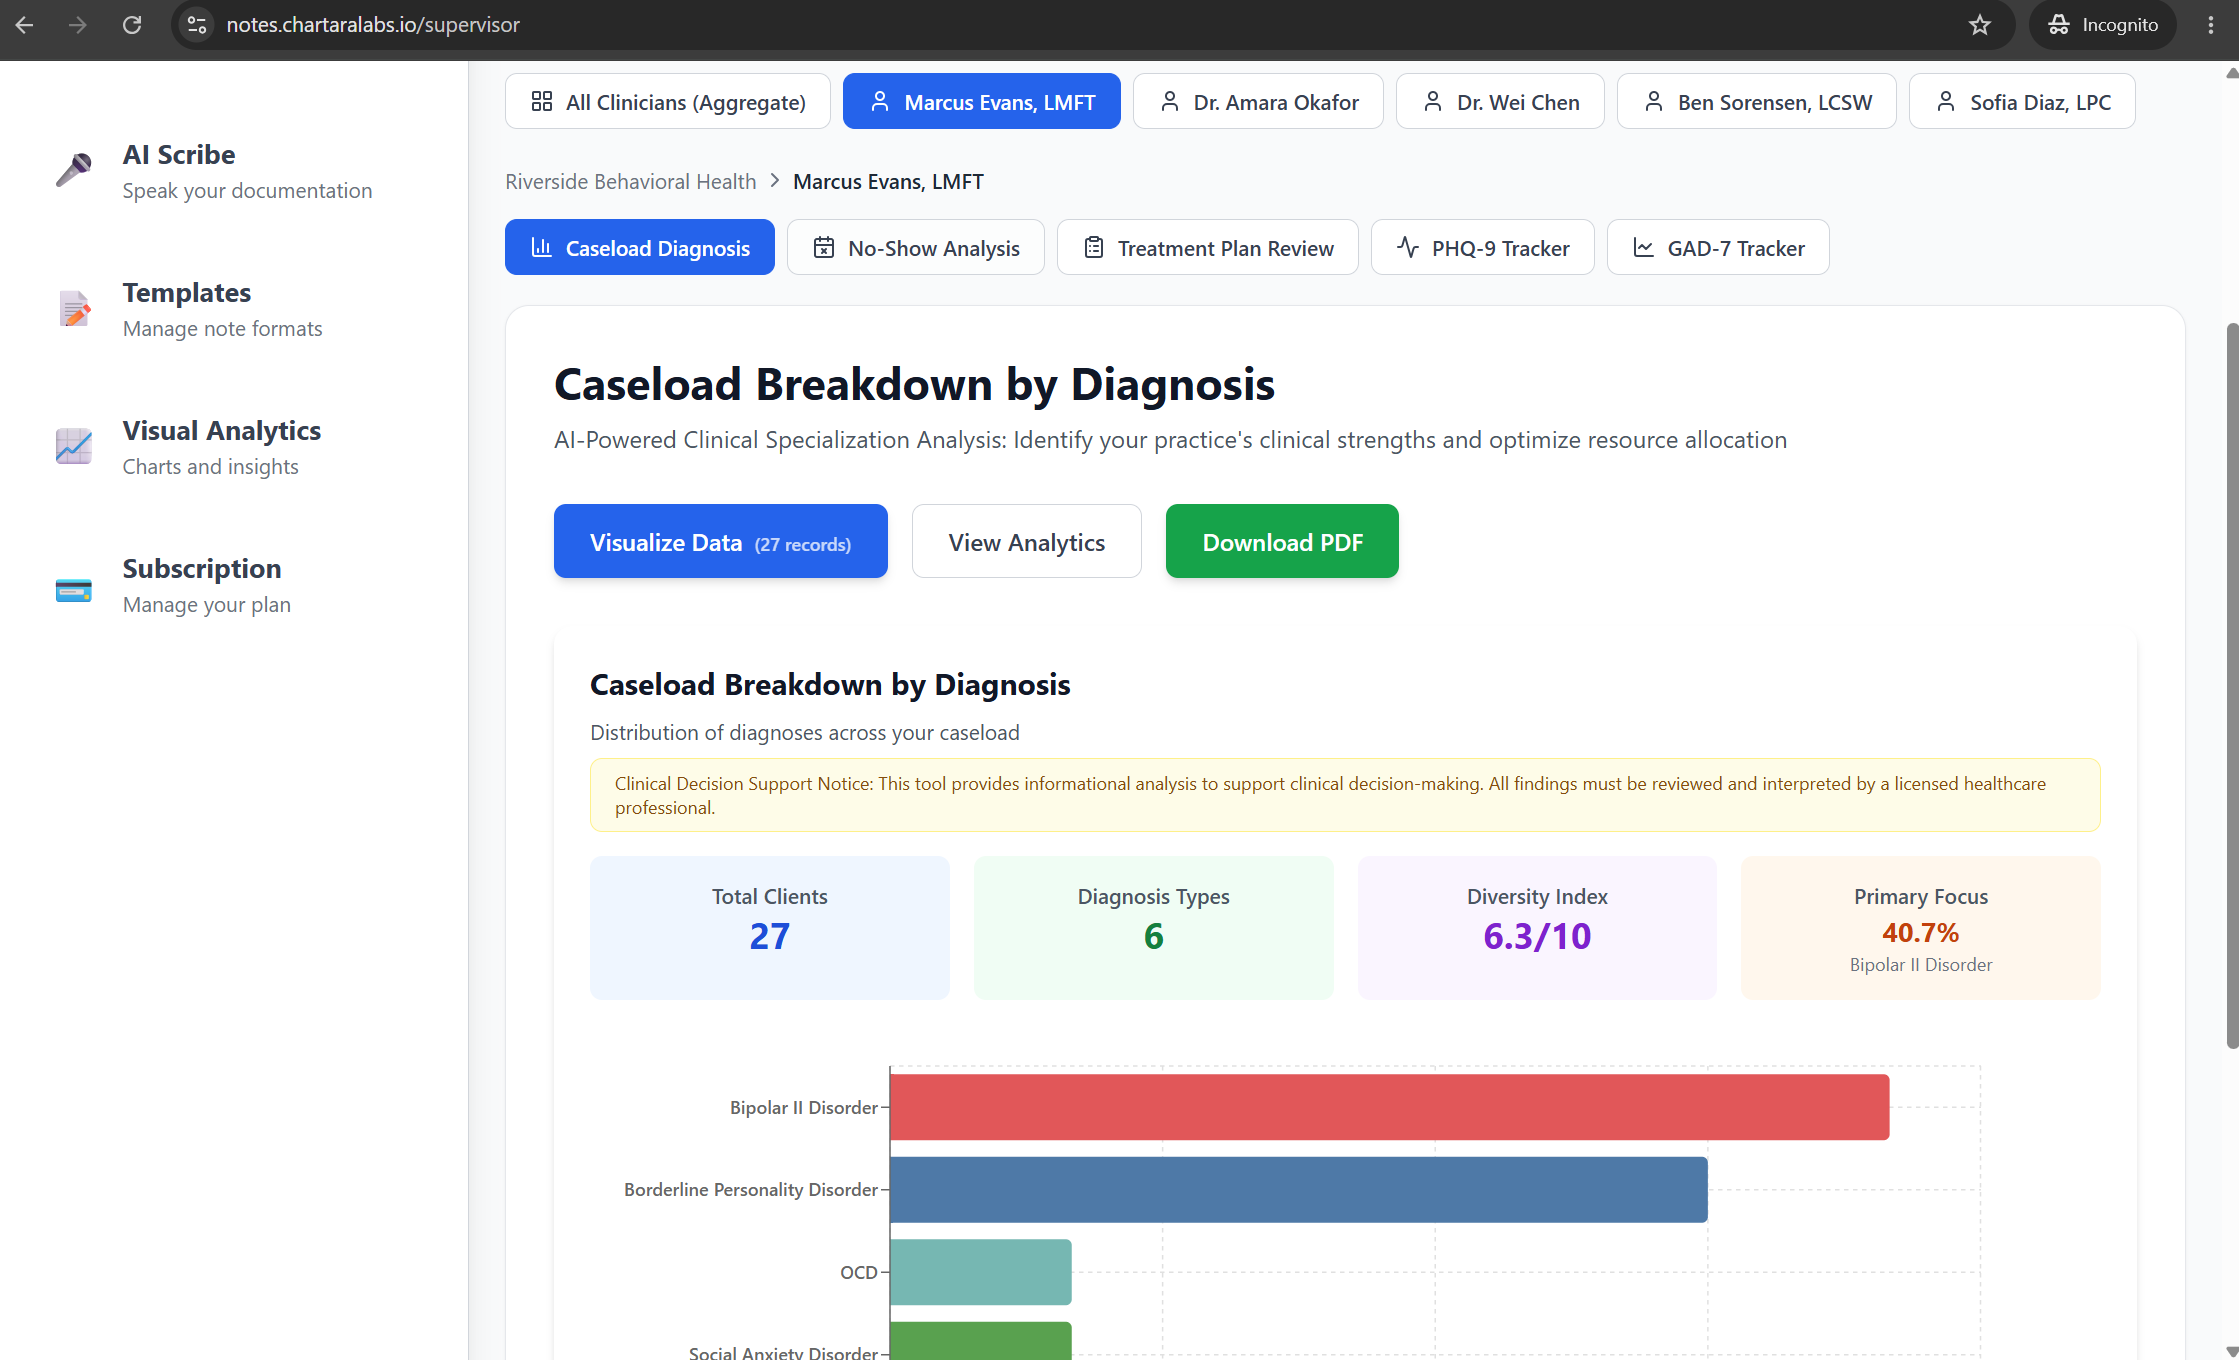This screenshot has width=2239, height=1360.
Task: Click the View Analytics button
Action: coord(1027,541)
